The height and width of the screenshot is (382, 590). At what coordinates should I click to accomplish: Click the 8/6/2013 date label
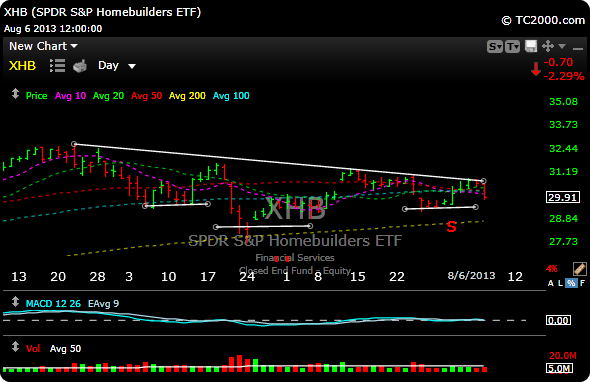(471, 275)
